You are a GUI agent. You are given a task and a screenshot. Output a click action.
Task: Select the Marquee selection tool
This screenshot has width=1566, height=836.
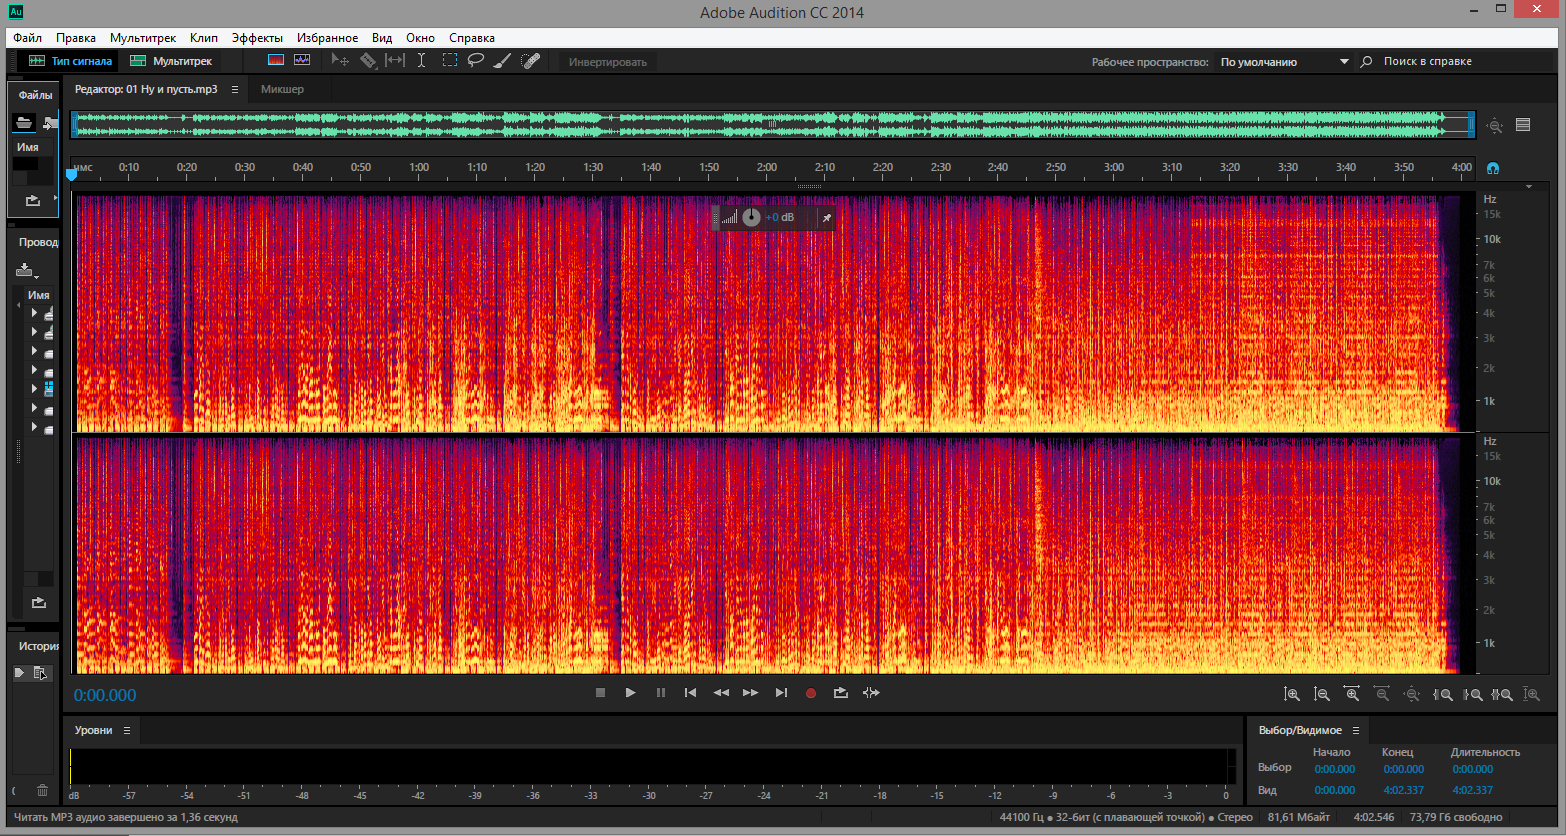[450, 61]
